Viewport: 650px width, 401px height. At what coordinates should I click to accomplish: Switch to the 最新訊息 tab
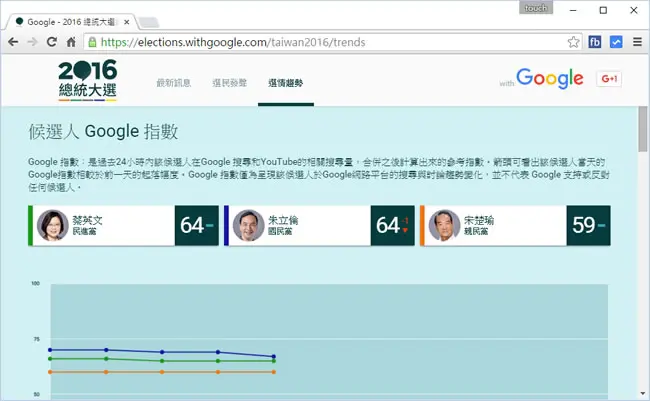point(174,83)
